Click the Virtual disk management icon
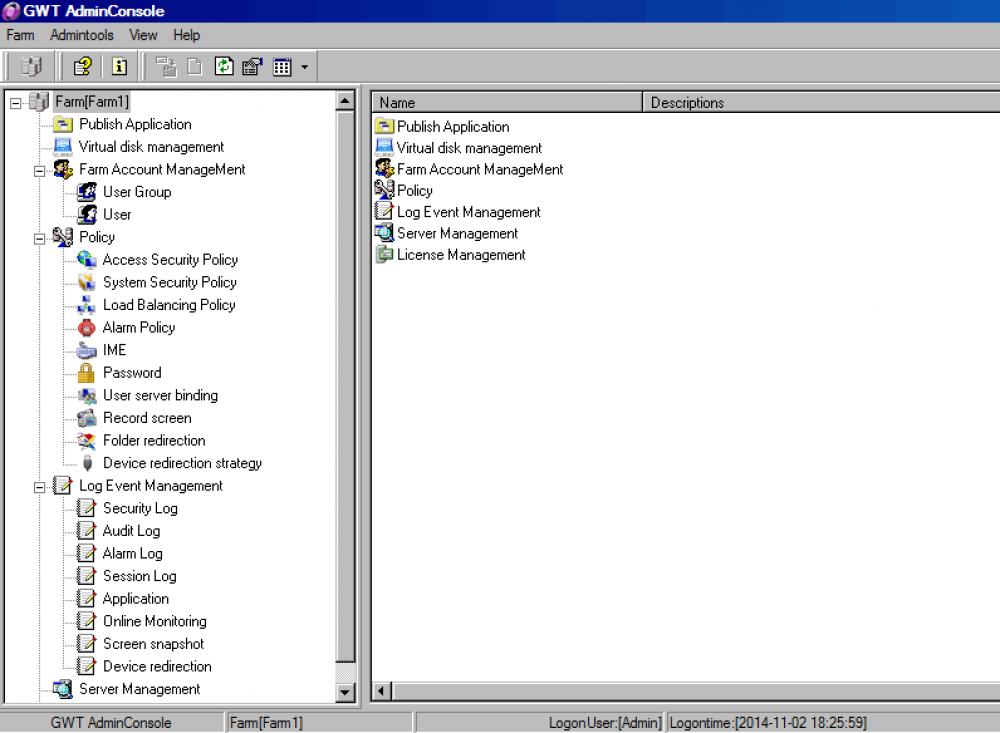This screenshot has height=733, width=1000. [62, 146]
